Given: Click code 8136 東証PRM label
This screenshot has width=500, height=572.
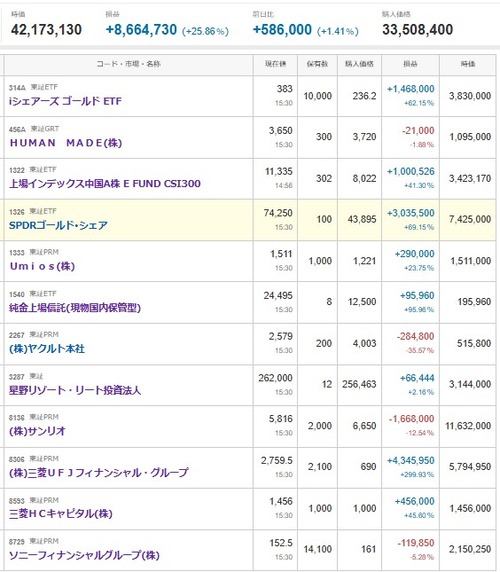Looking at the screenshot, I should click(34, 417).
